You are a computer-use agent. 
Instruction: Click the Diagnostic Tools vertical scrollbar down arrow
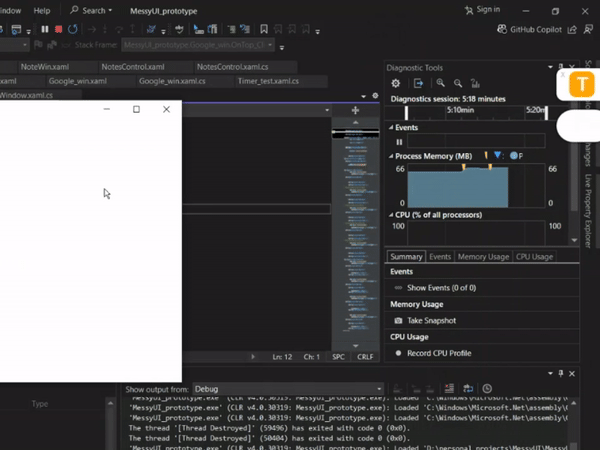pyautogui.click(x=574, y=240)
